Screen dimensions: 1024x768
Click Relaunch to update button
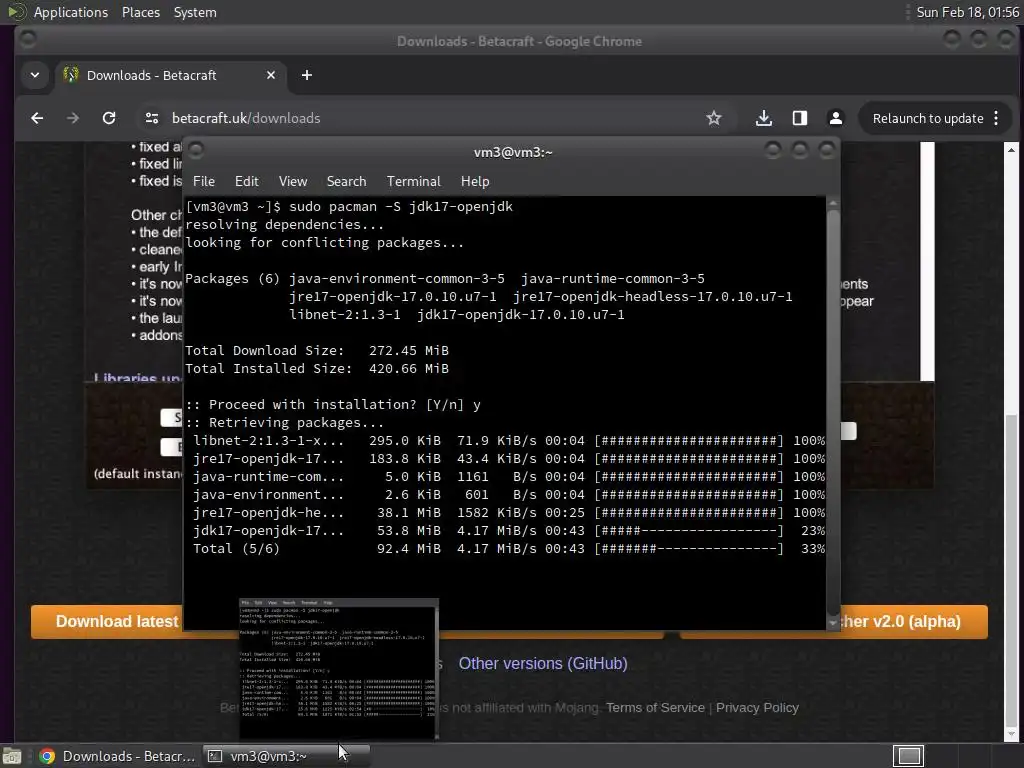pyautogui.click(x=928, y=118)
